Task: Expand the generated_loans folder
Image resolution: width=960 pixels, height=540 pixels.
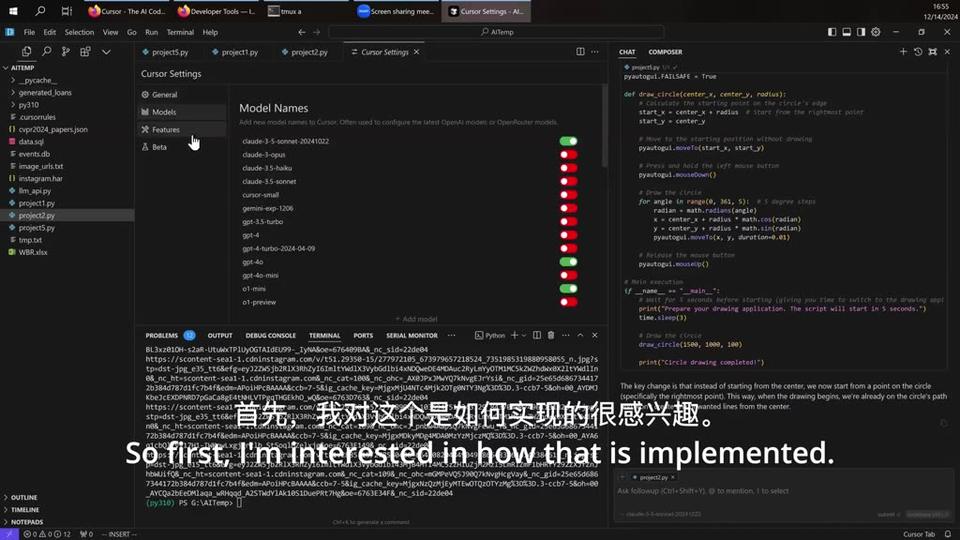Action: point(45,92)
